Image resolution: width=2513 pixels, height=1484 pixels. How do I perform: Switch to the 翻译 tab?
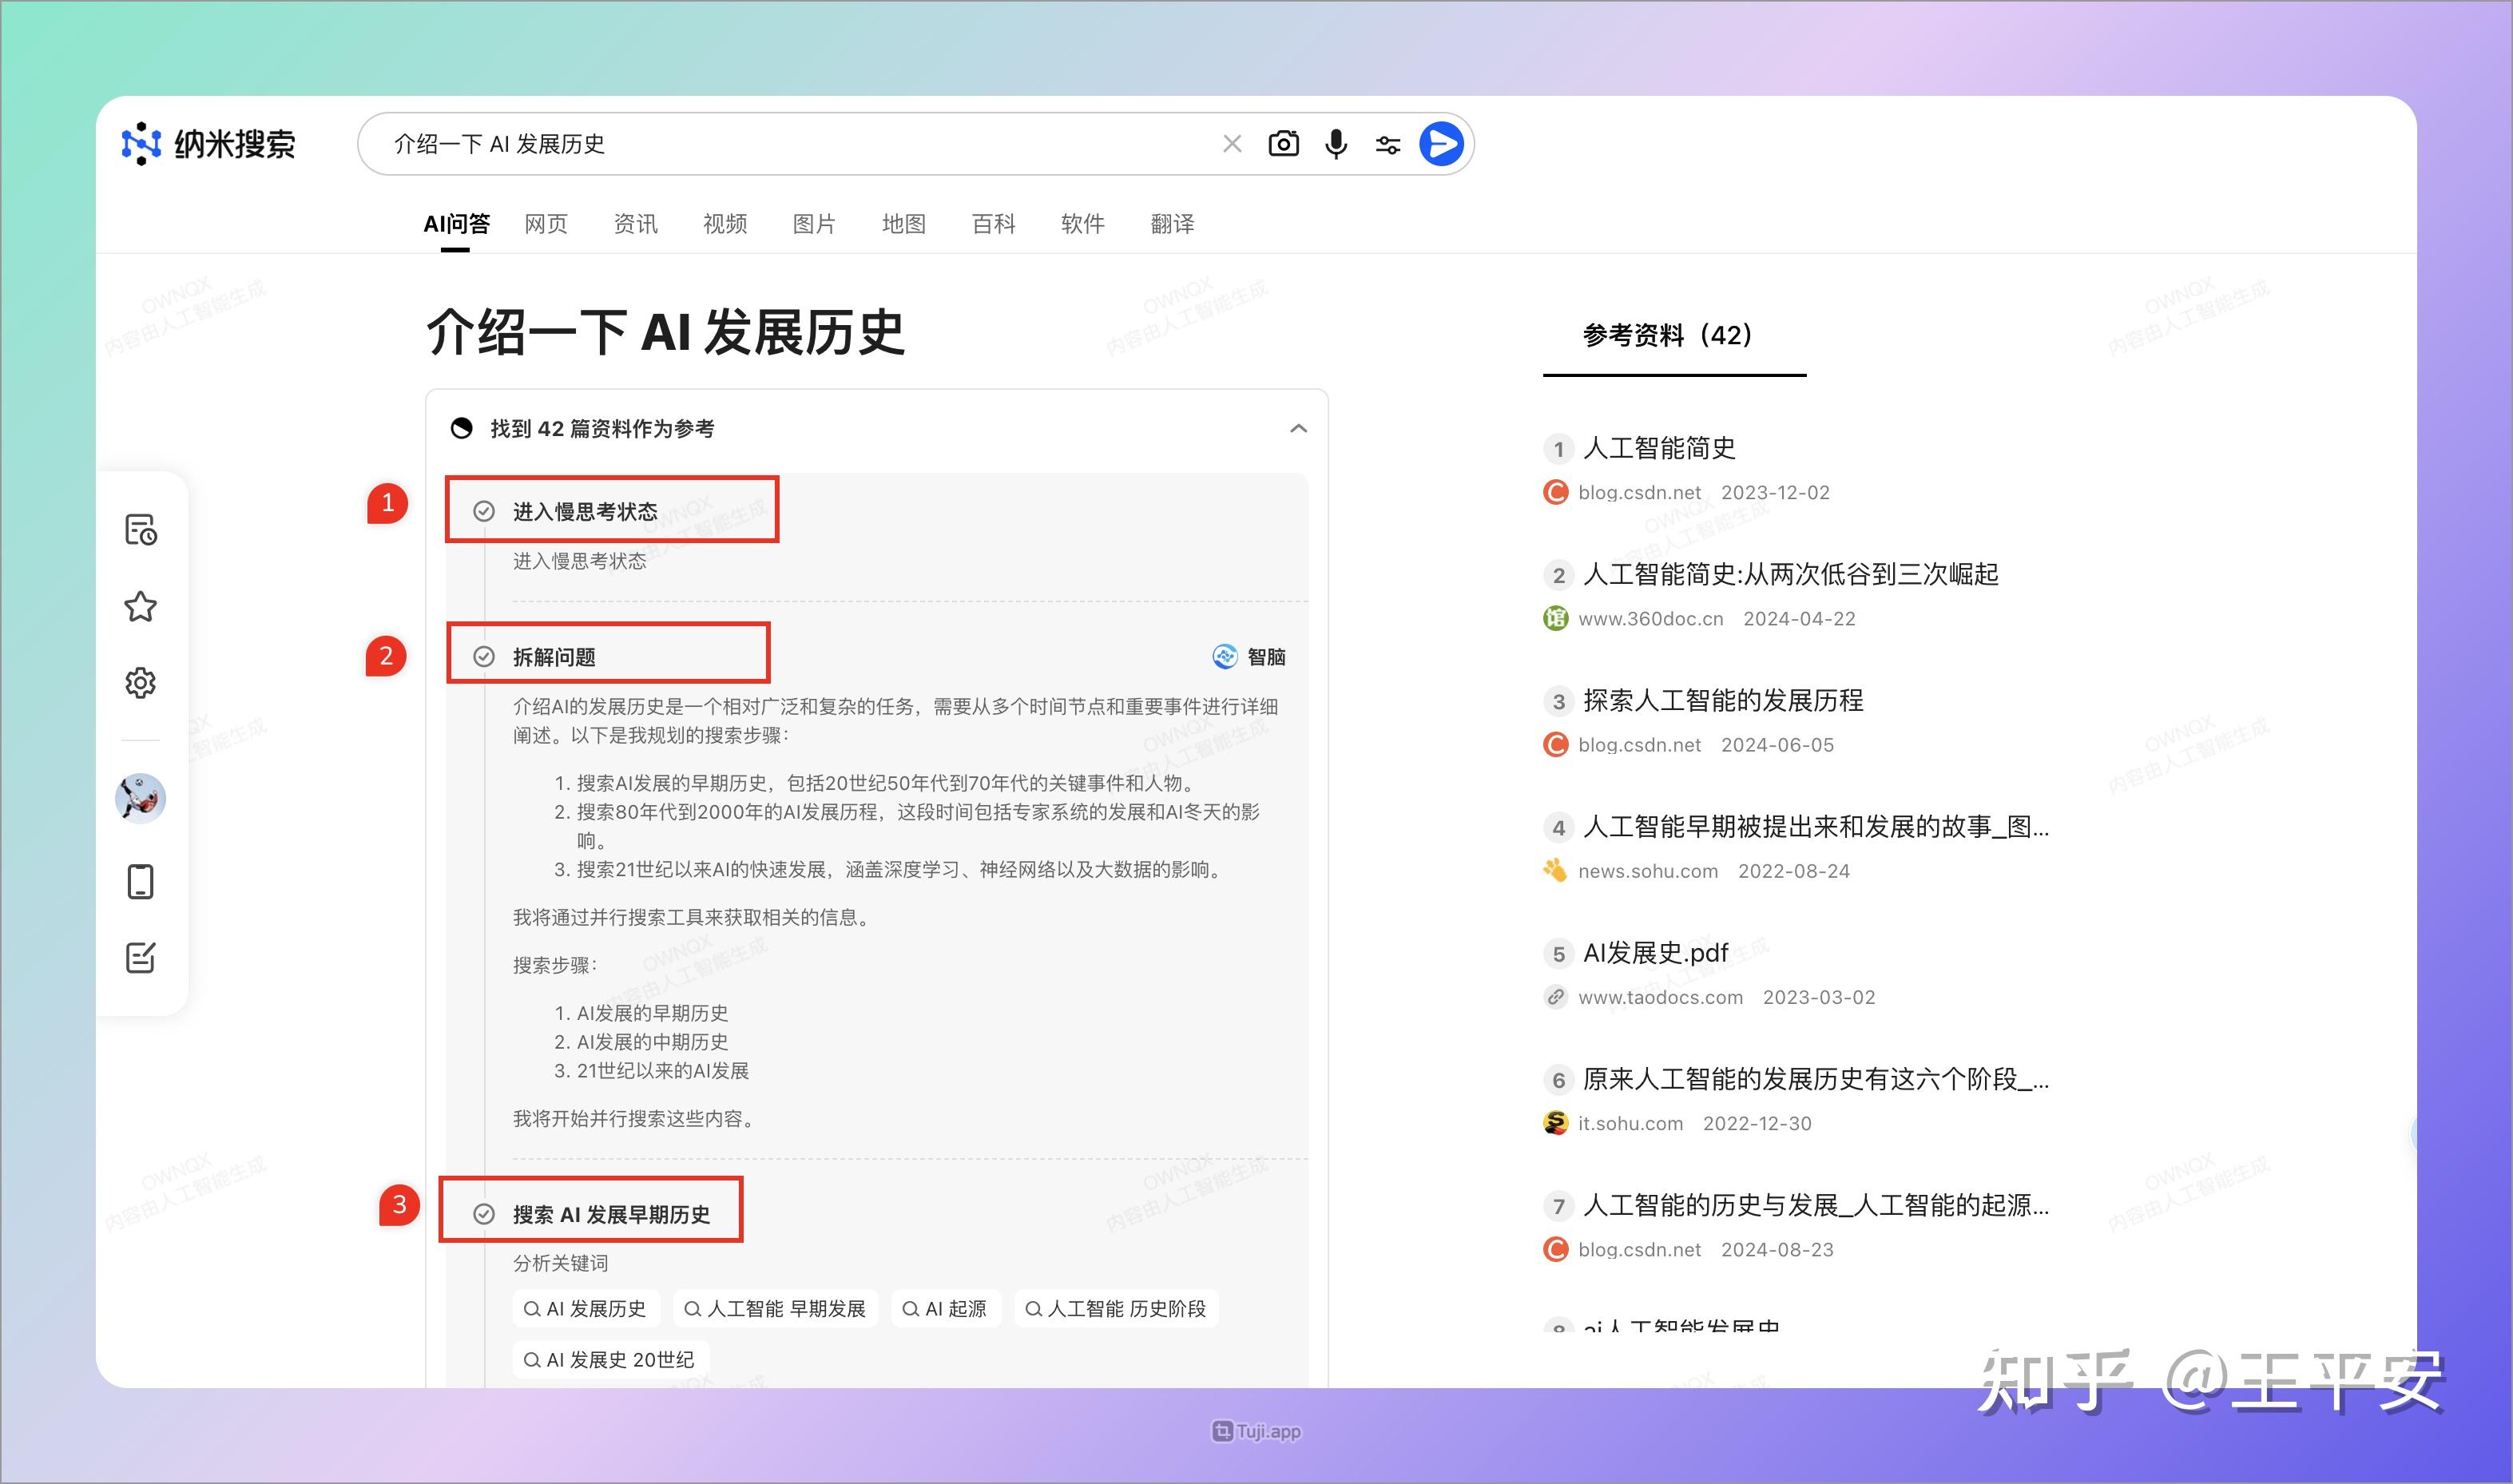(x=1173, y=224)
